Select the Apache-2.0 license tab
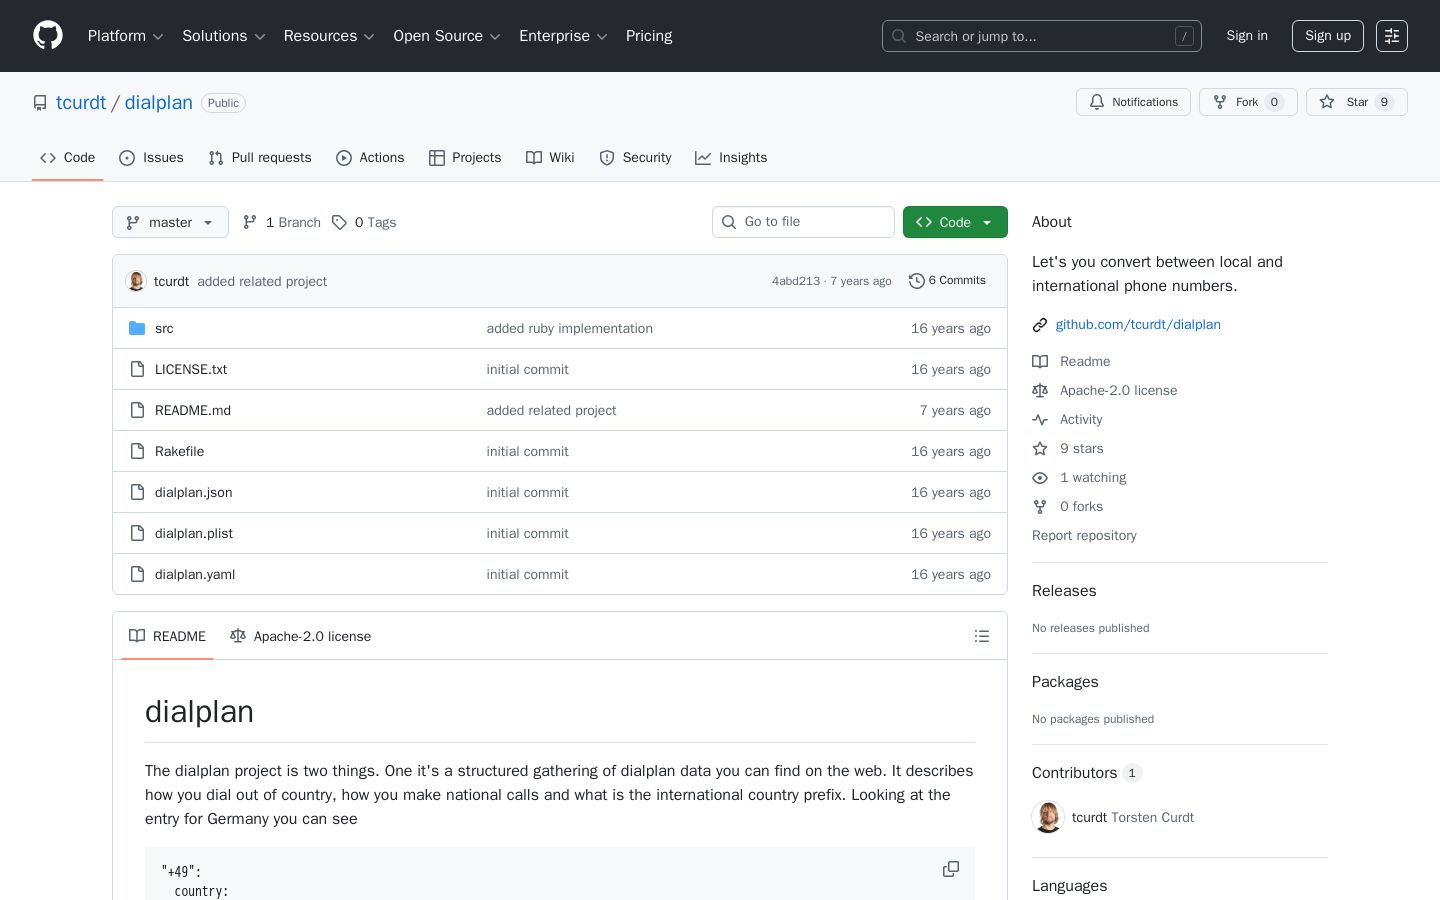 (300, 636)
